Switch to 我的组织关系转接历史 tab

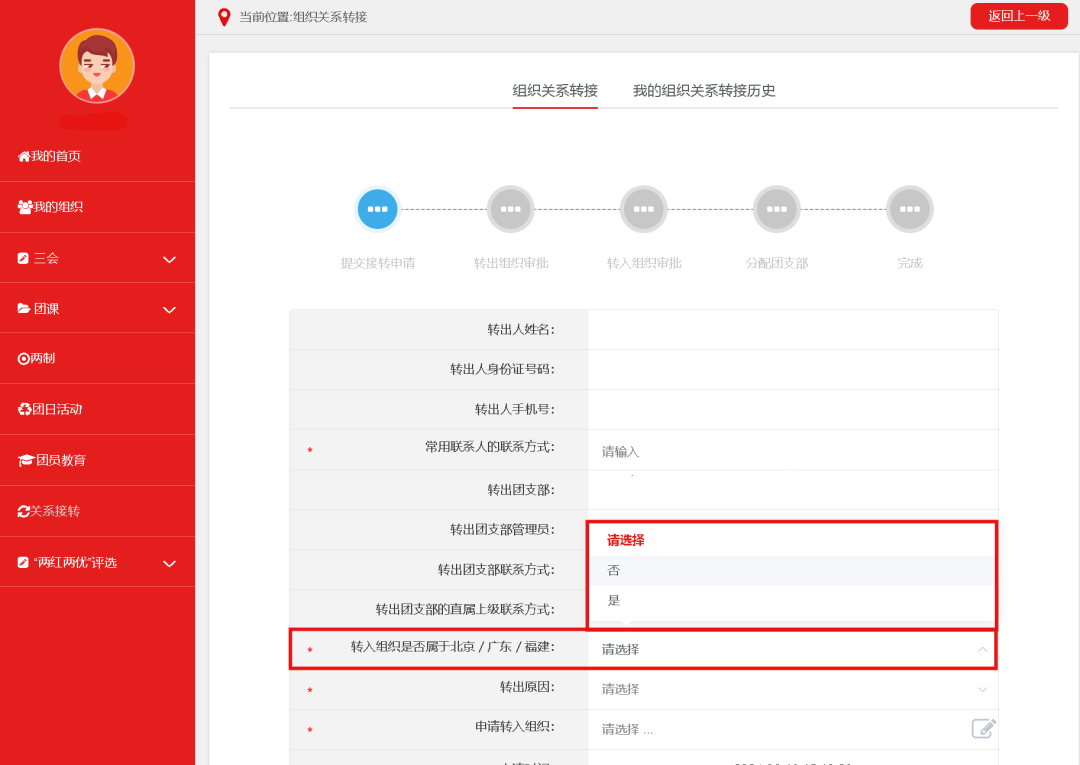pyautogui.click(x=704, y=91)
